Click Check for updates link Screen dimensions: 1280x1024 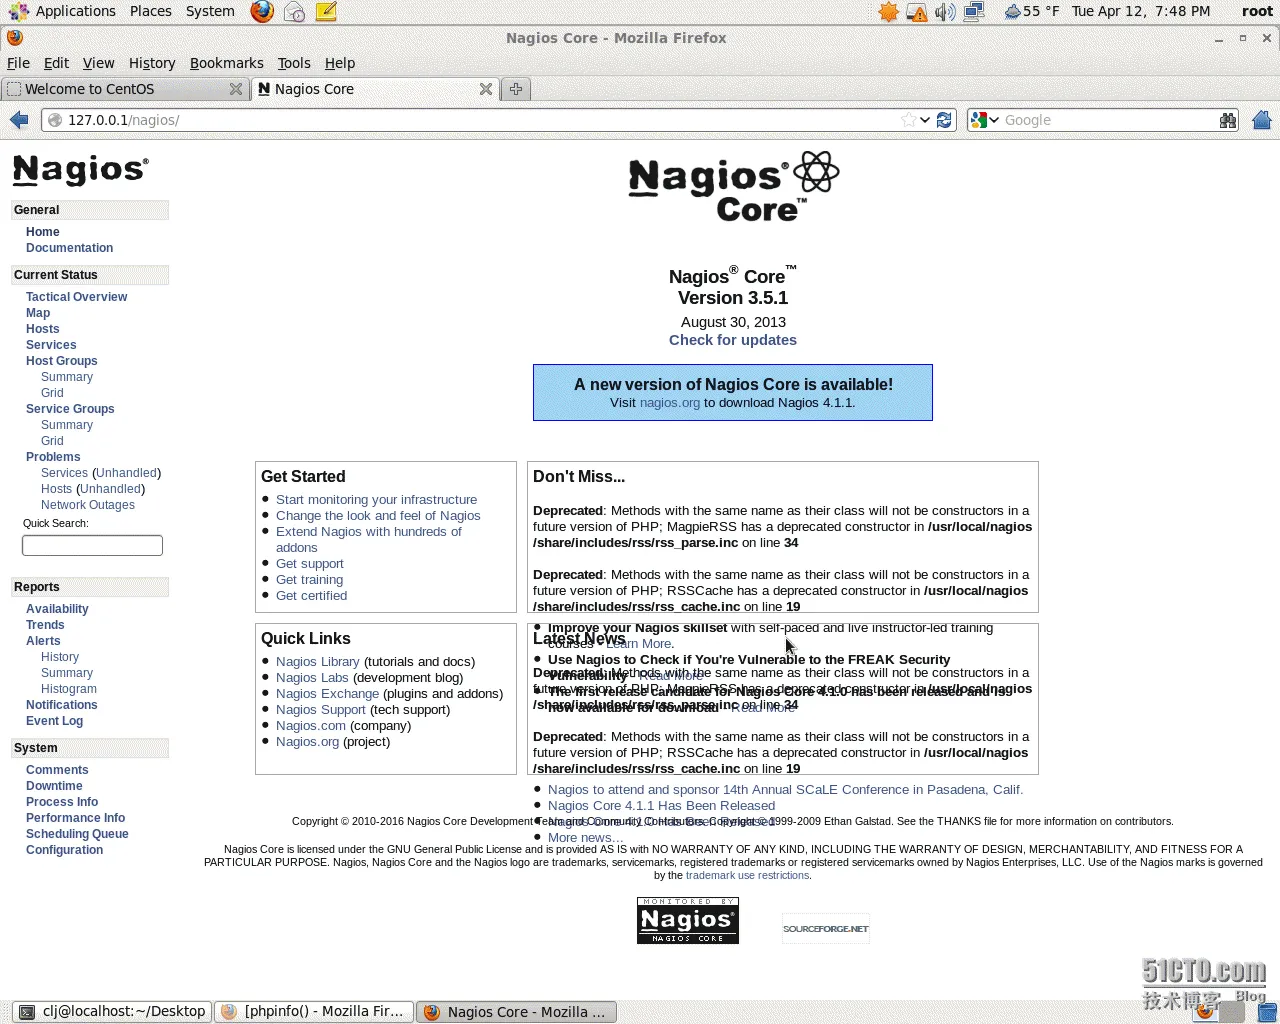pyautogui.click(x=733, y=340)
